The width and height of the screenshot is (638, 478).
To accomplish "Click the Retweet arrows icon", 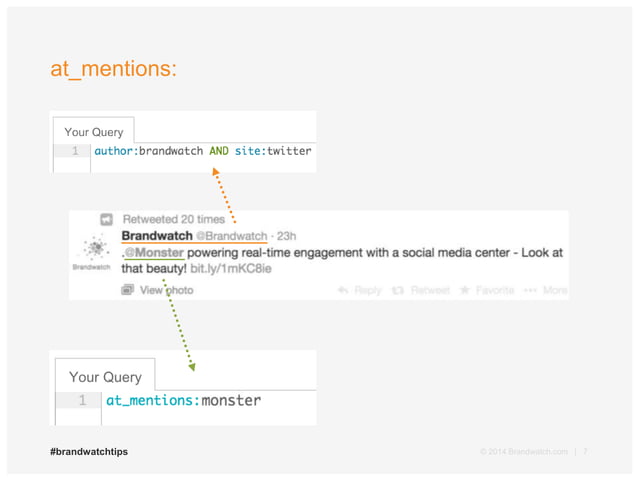I will [x=397, y=290].
